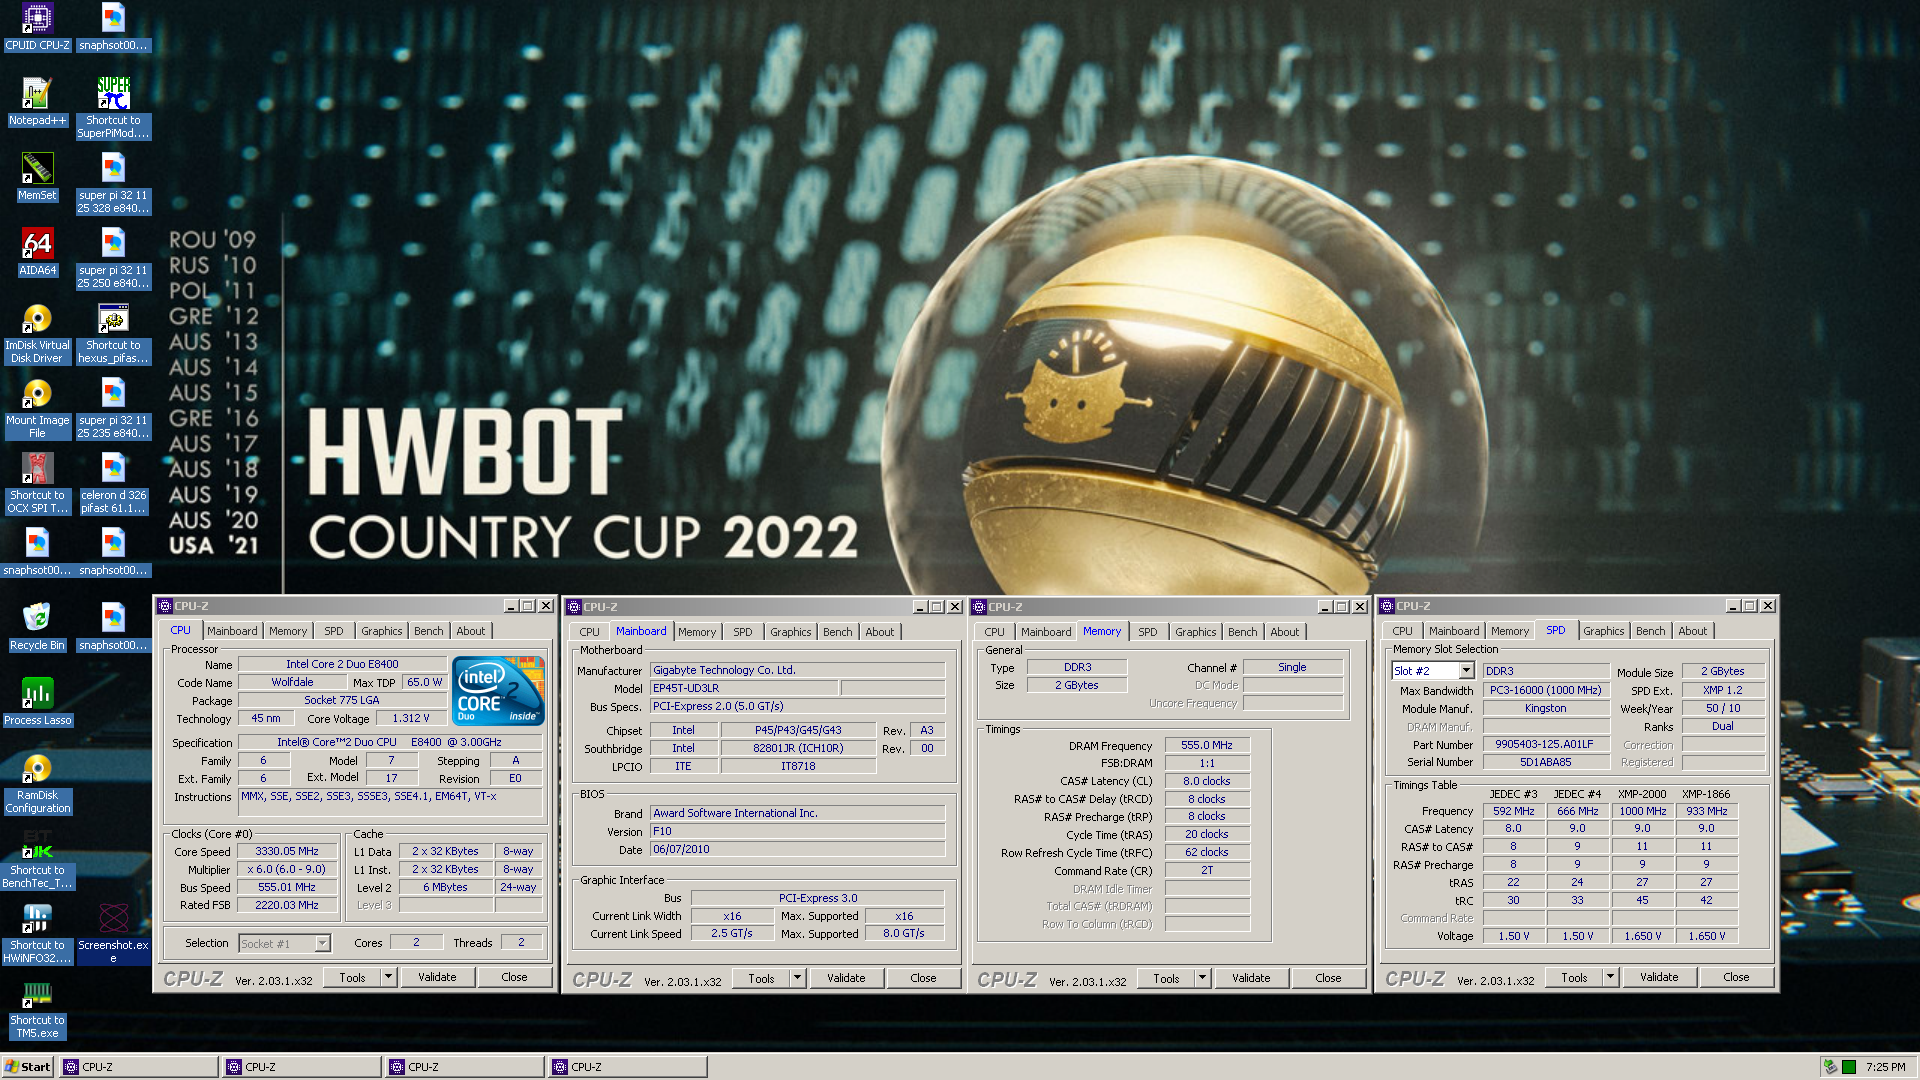Open the Bench tab in the CPU window
This screenshot has width=1920, height=1080.
point(428,631)
